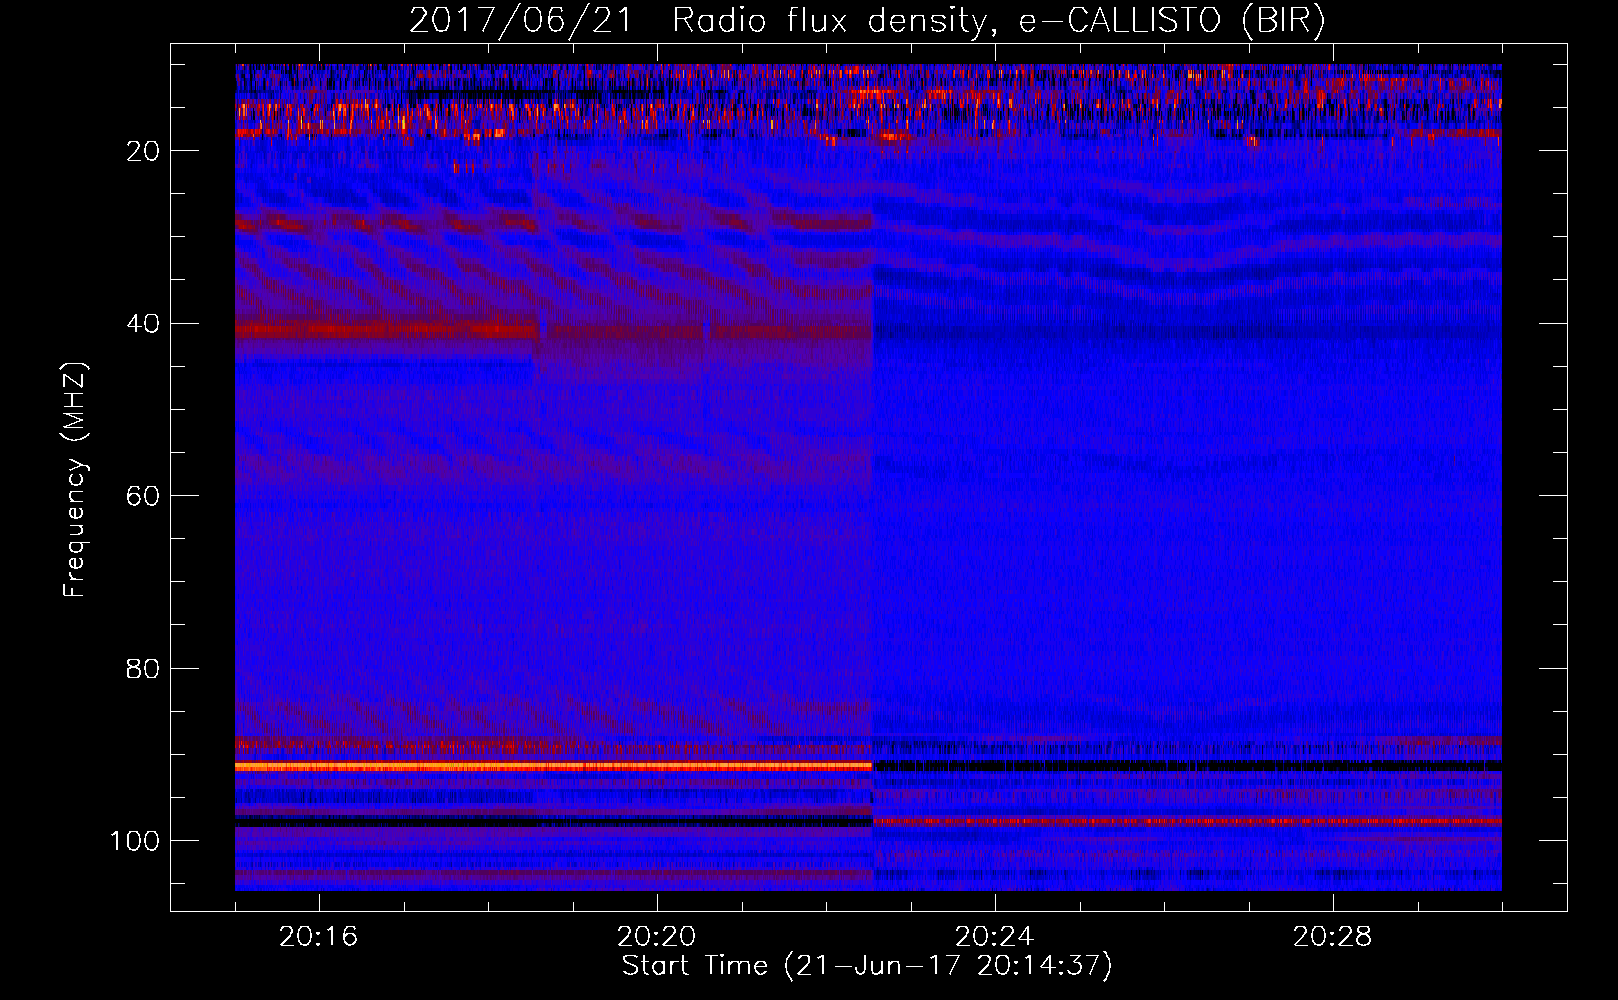The height and width of the screenshot is (1000, 1618).
Task: Click the 80 MHz frequency tick label
Action: [x=143, y=669]
